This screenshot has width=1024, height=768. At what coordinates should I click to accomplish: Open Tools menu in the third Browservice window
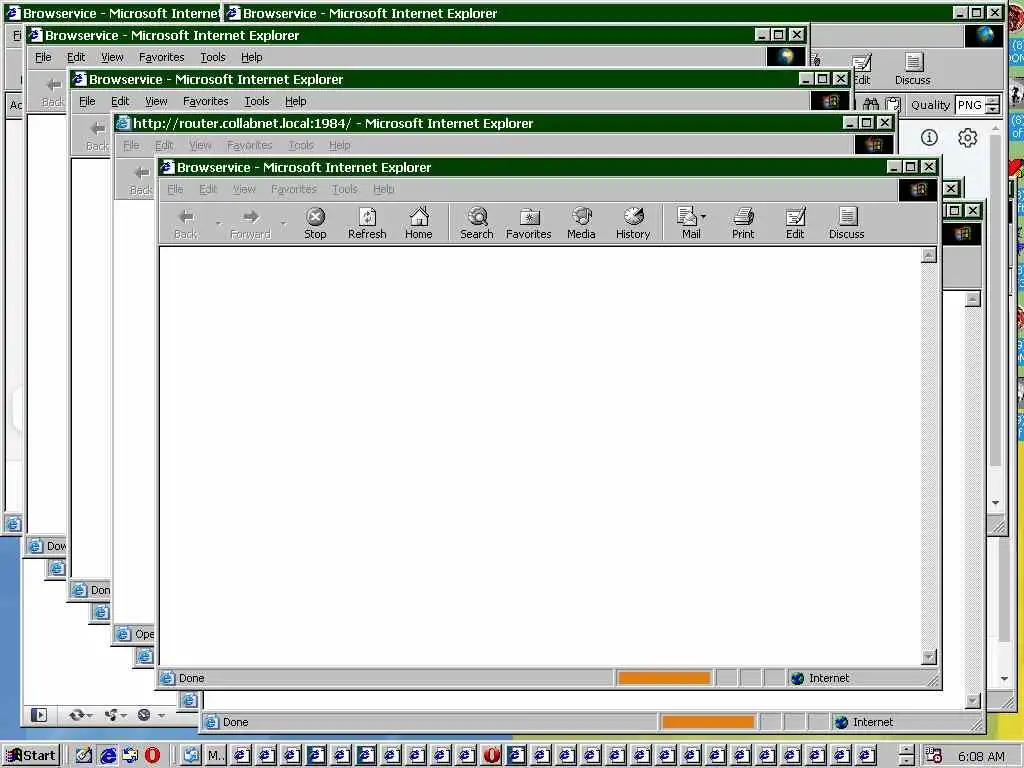click(x=257, y=101)
